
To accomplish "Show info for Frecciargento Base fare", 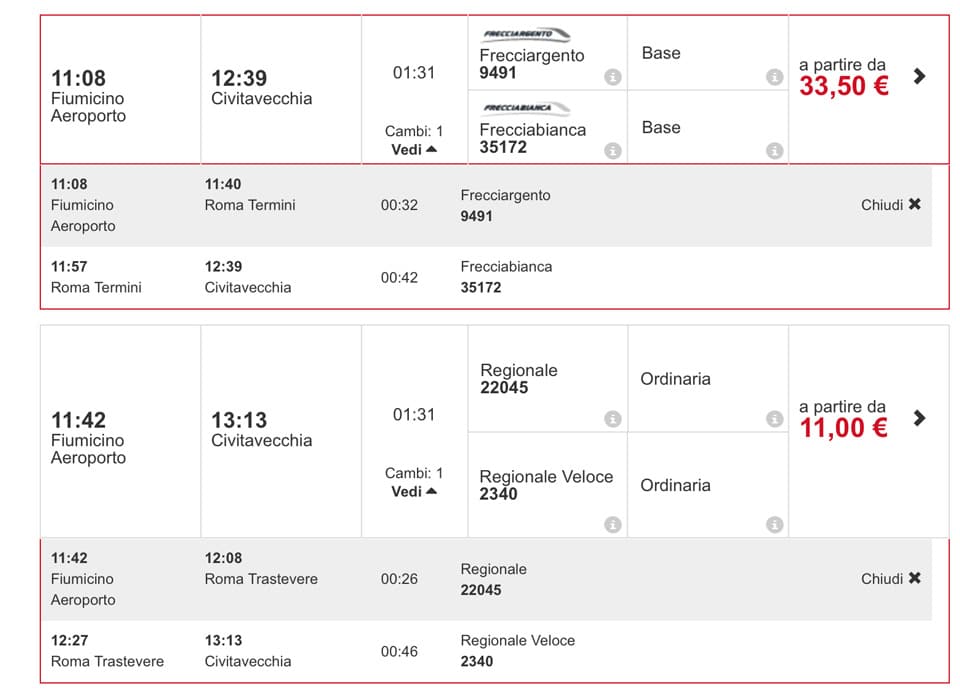I will 774,77.
